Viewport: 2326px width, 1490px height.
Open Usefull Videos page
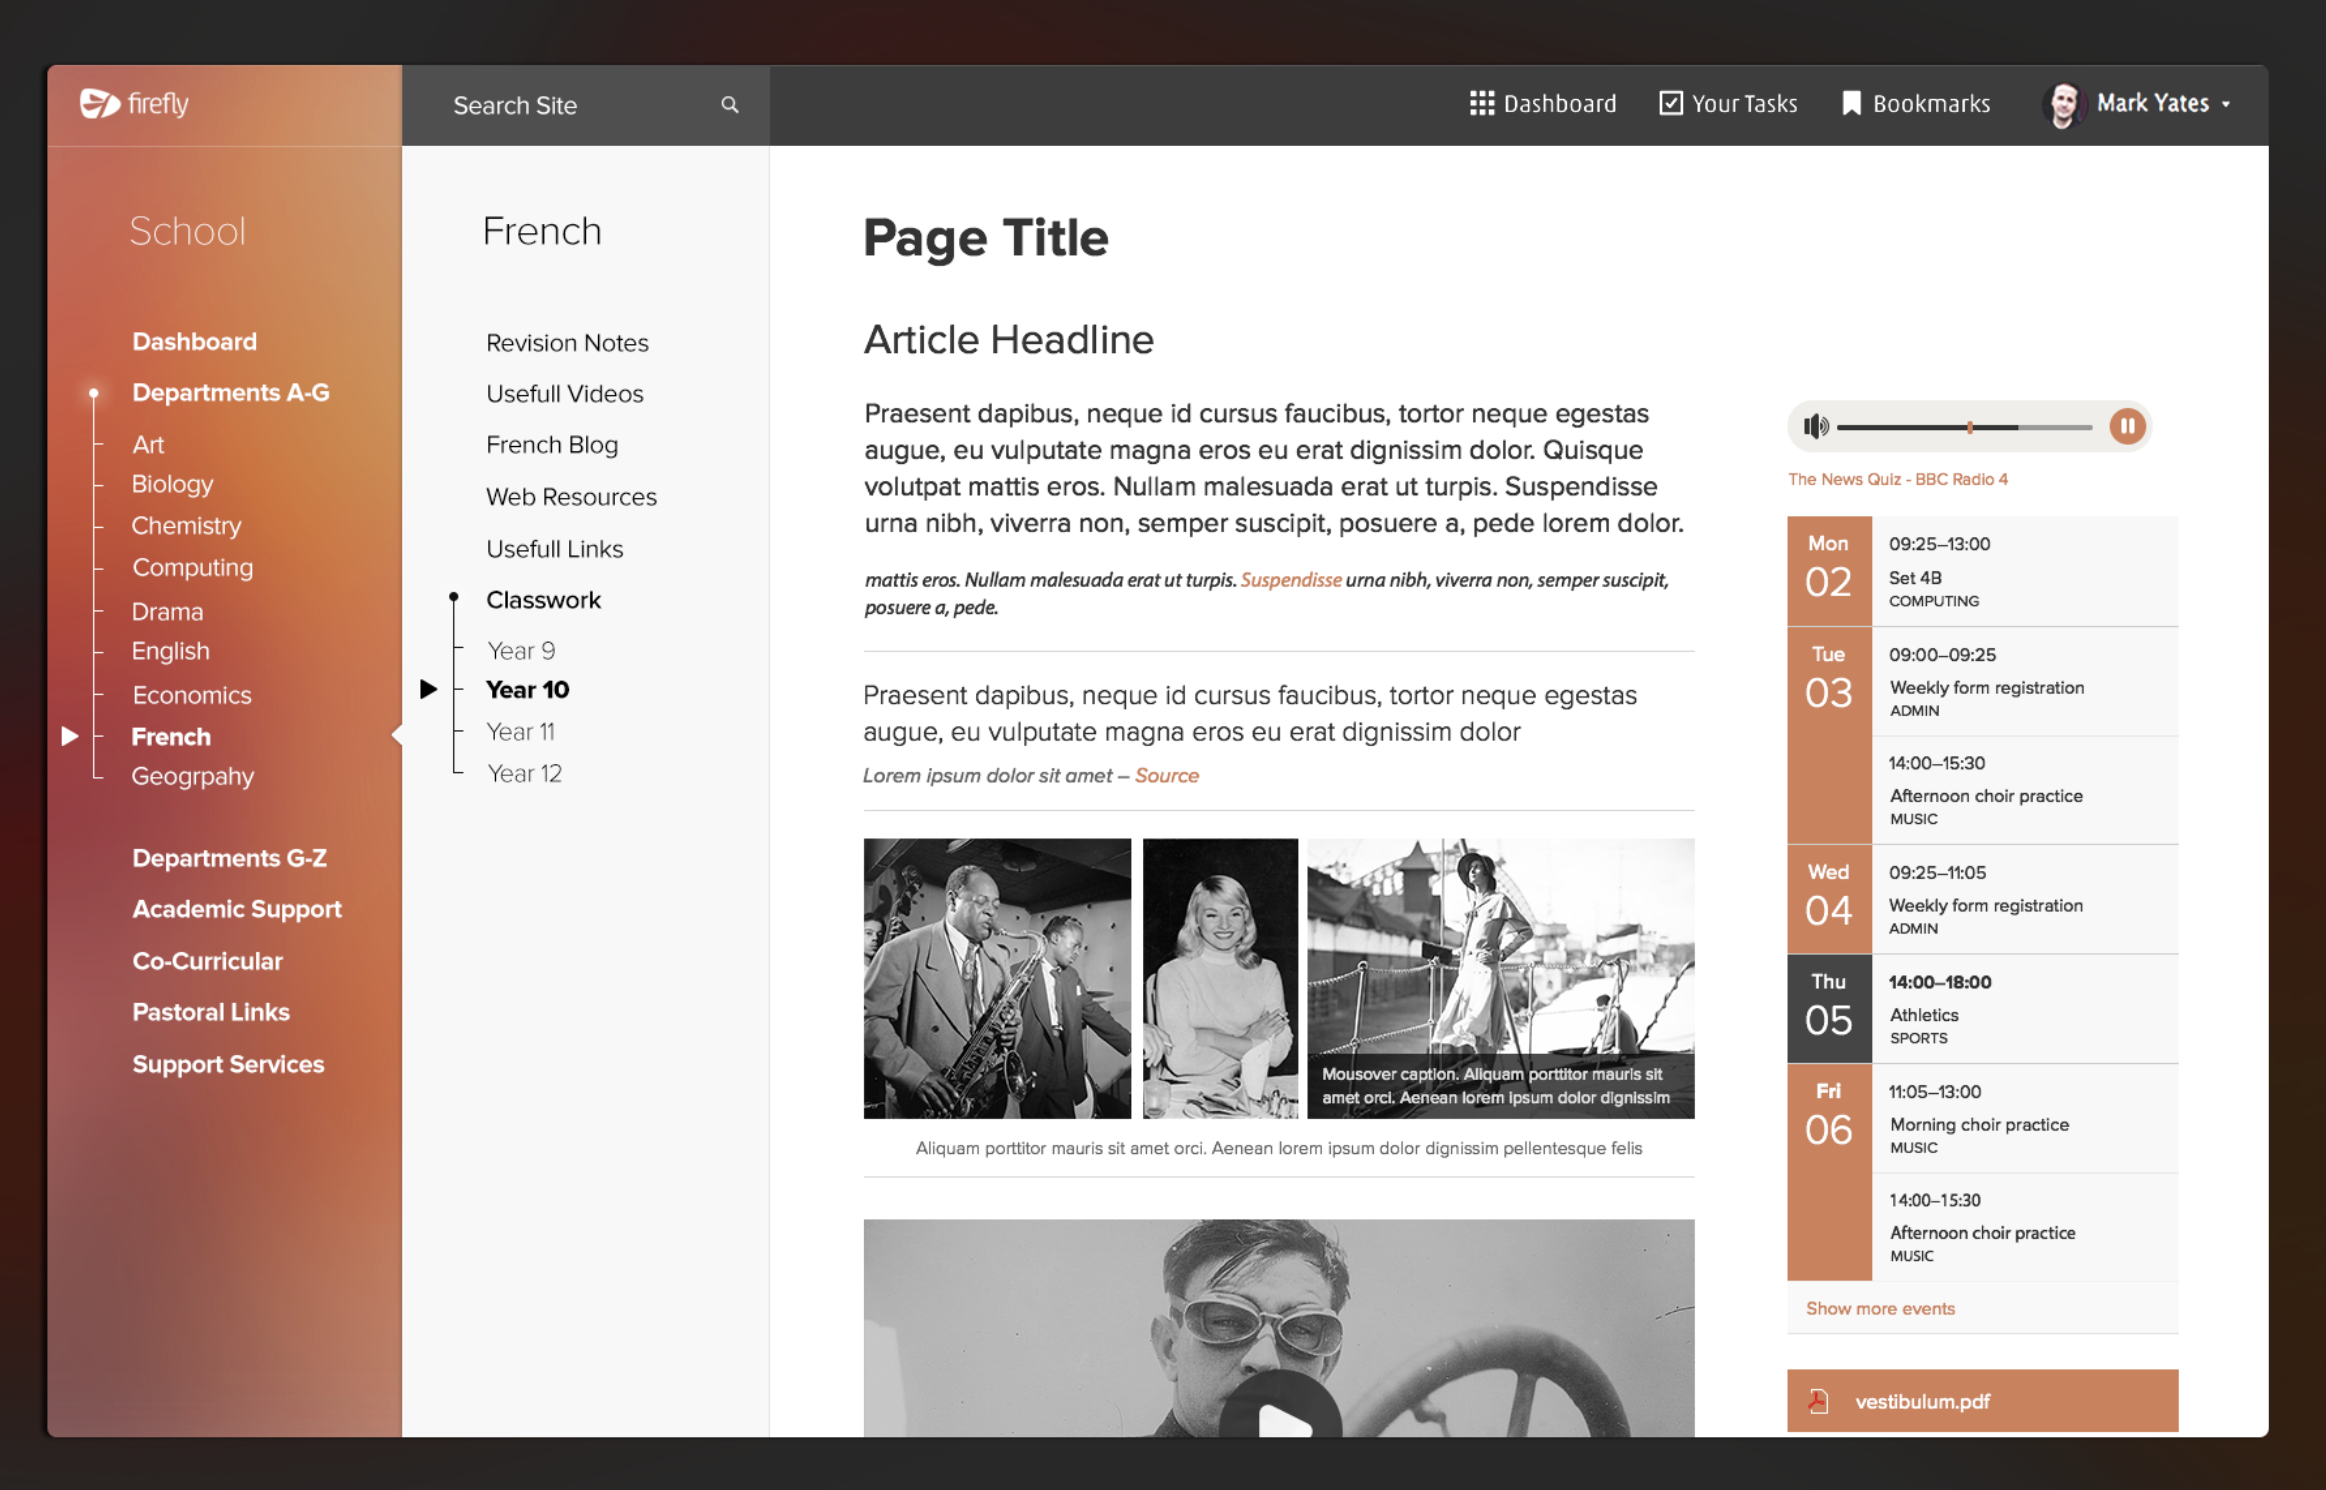[x=564, y=394]
